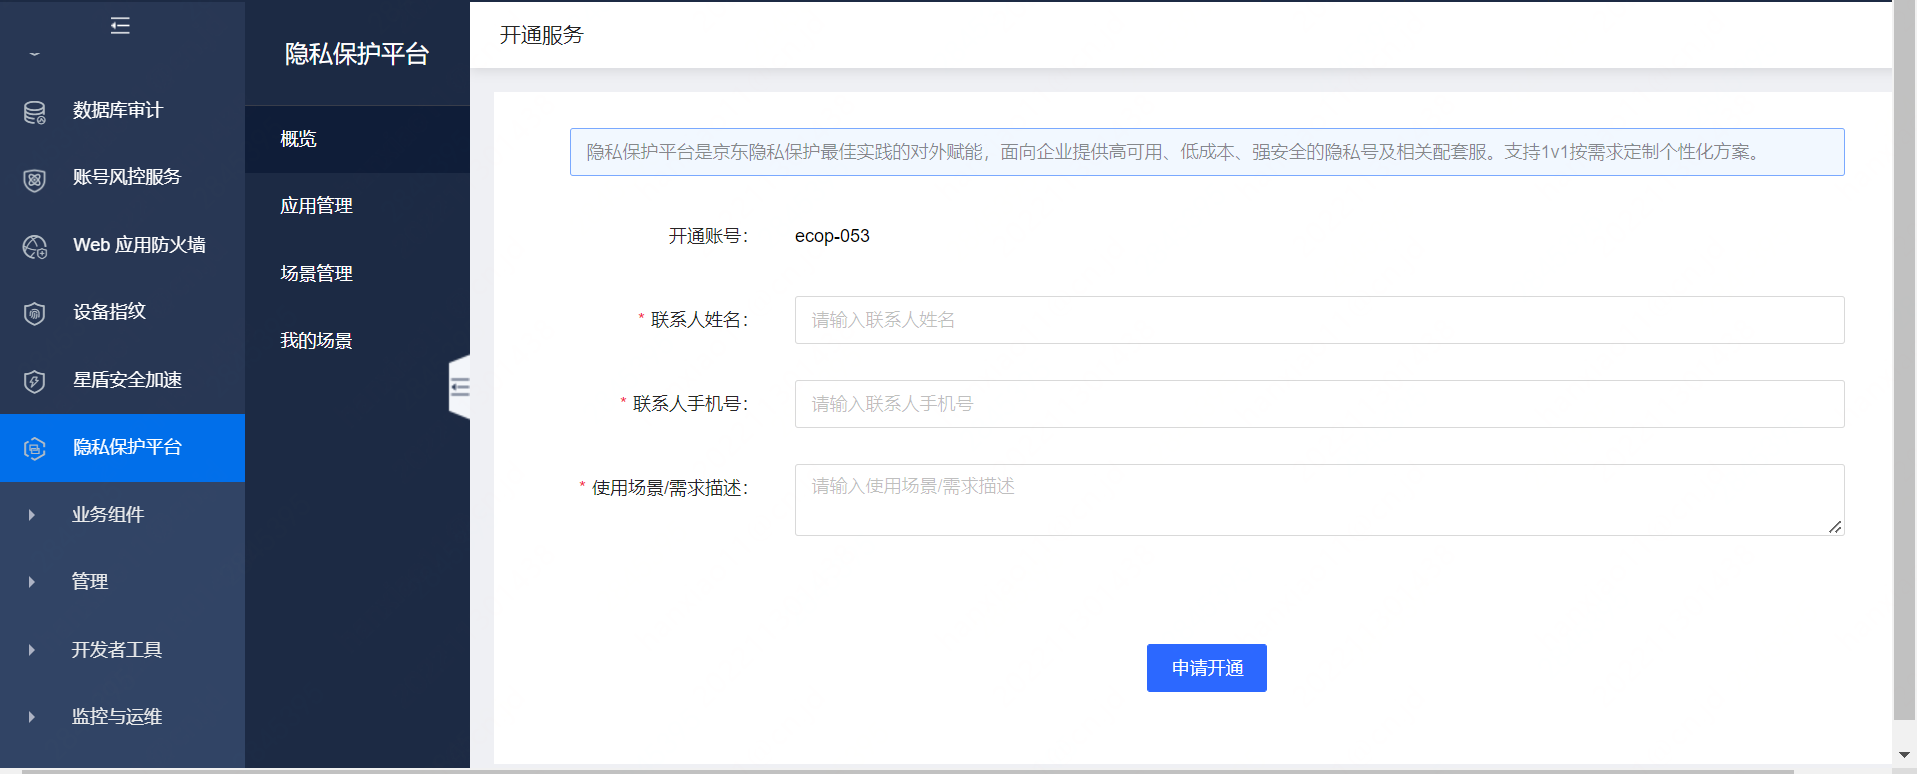
Task: Click the Web application firewall icon
Action: coord(35,246)
